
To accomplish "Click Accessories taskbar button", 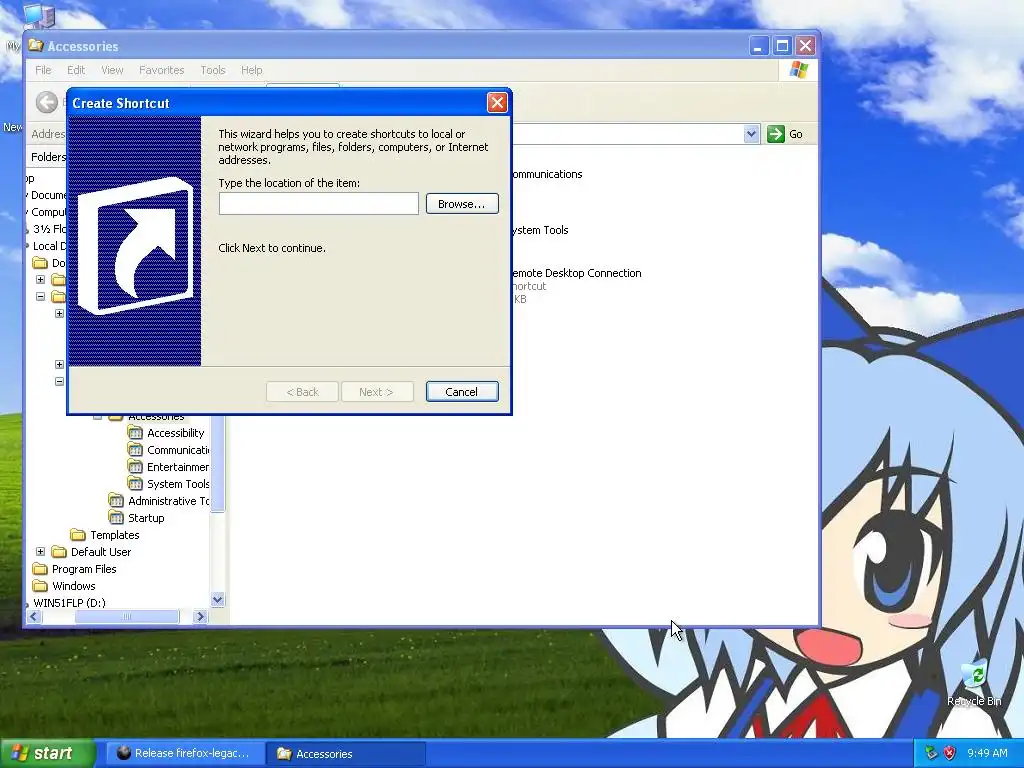I will pos(345,754).
